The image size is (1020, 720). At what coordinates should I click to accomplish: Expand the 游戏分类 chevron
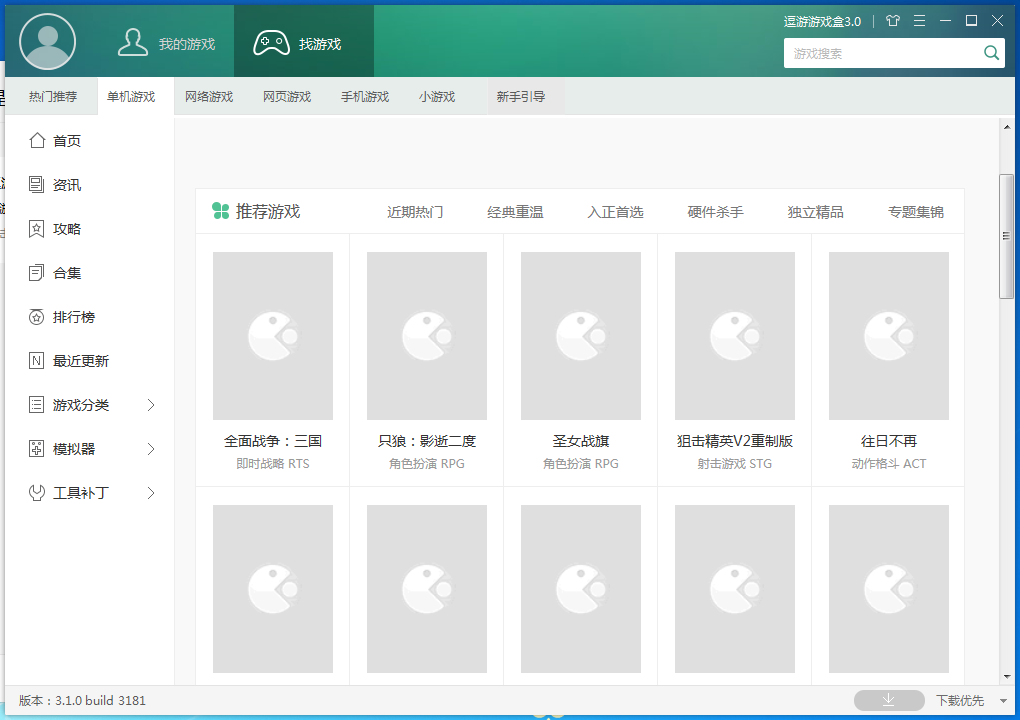pos(151,405)
